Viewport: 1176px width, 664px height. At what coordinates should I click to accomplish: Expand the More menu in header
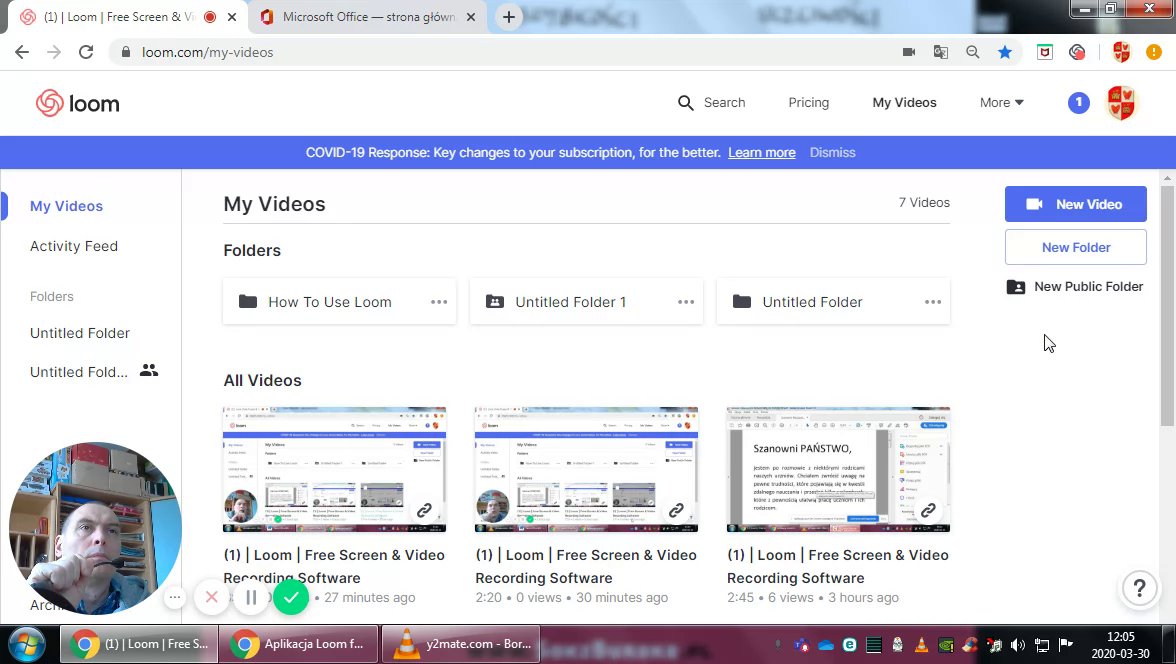click(x=1001, y=103)
